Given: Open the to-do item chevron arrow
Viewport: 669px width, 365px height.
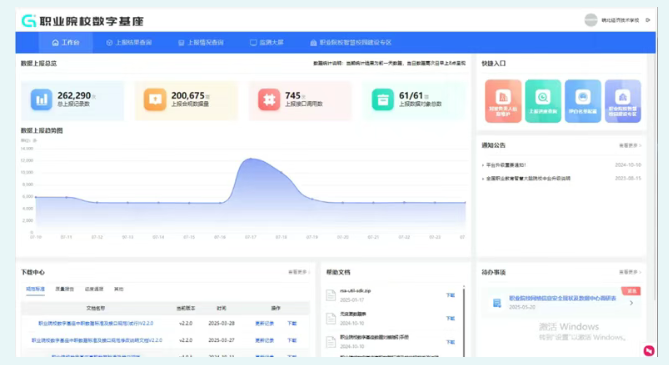Looking at the screenshot, I should 631,303.
